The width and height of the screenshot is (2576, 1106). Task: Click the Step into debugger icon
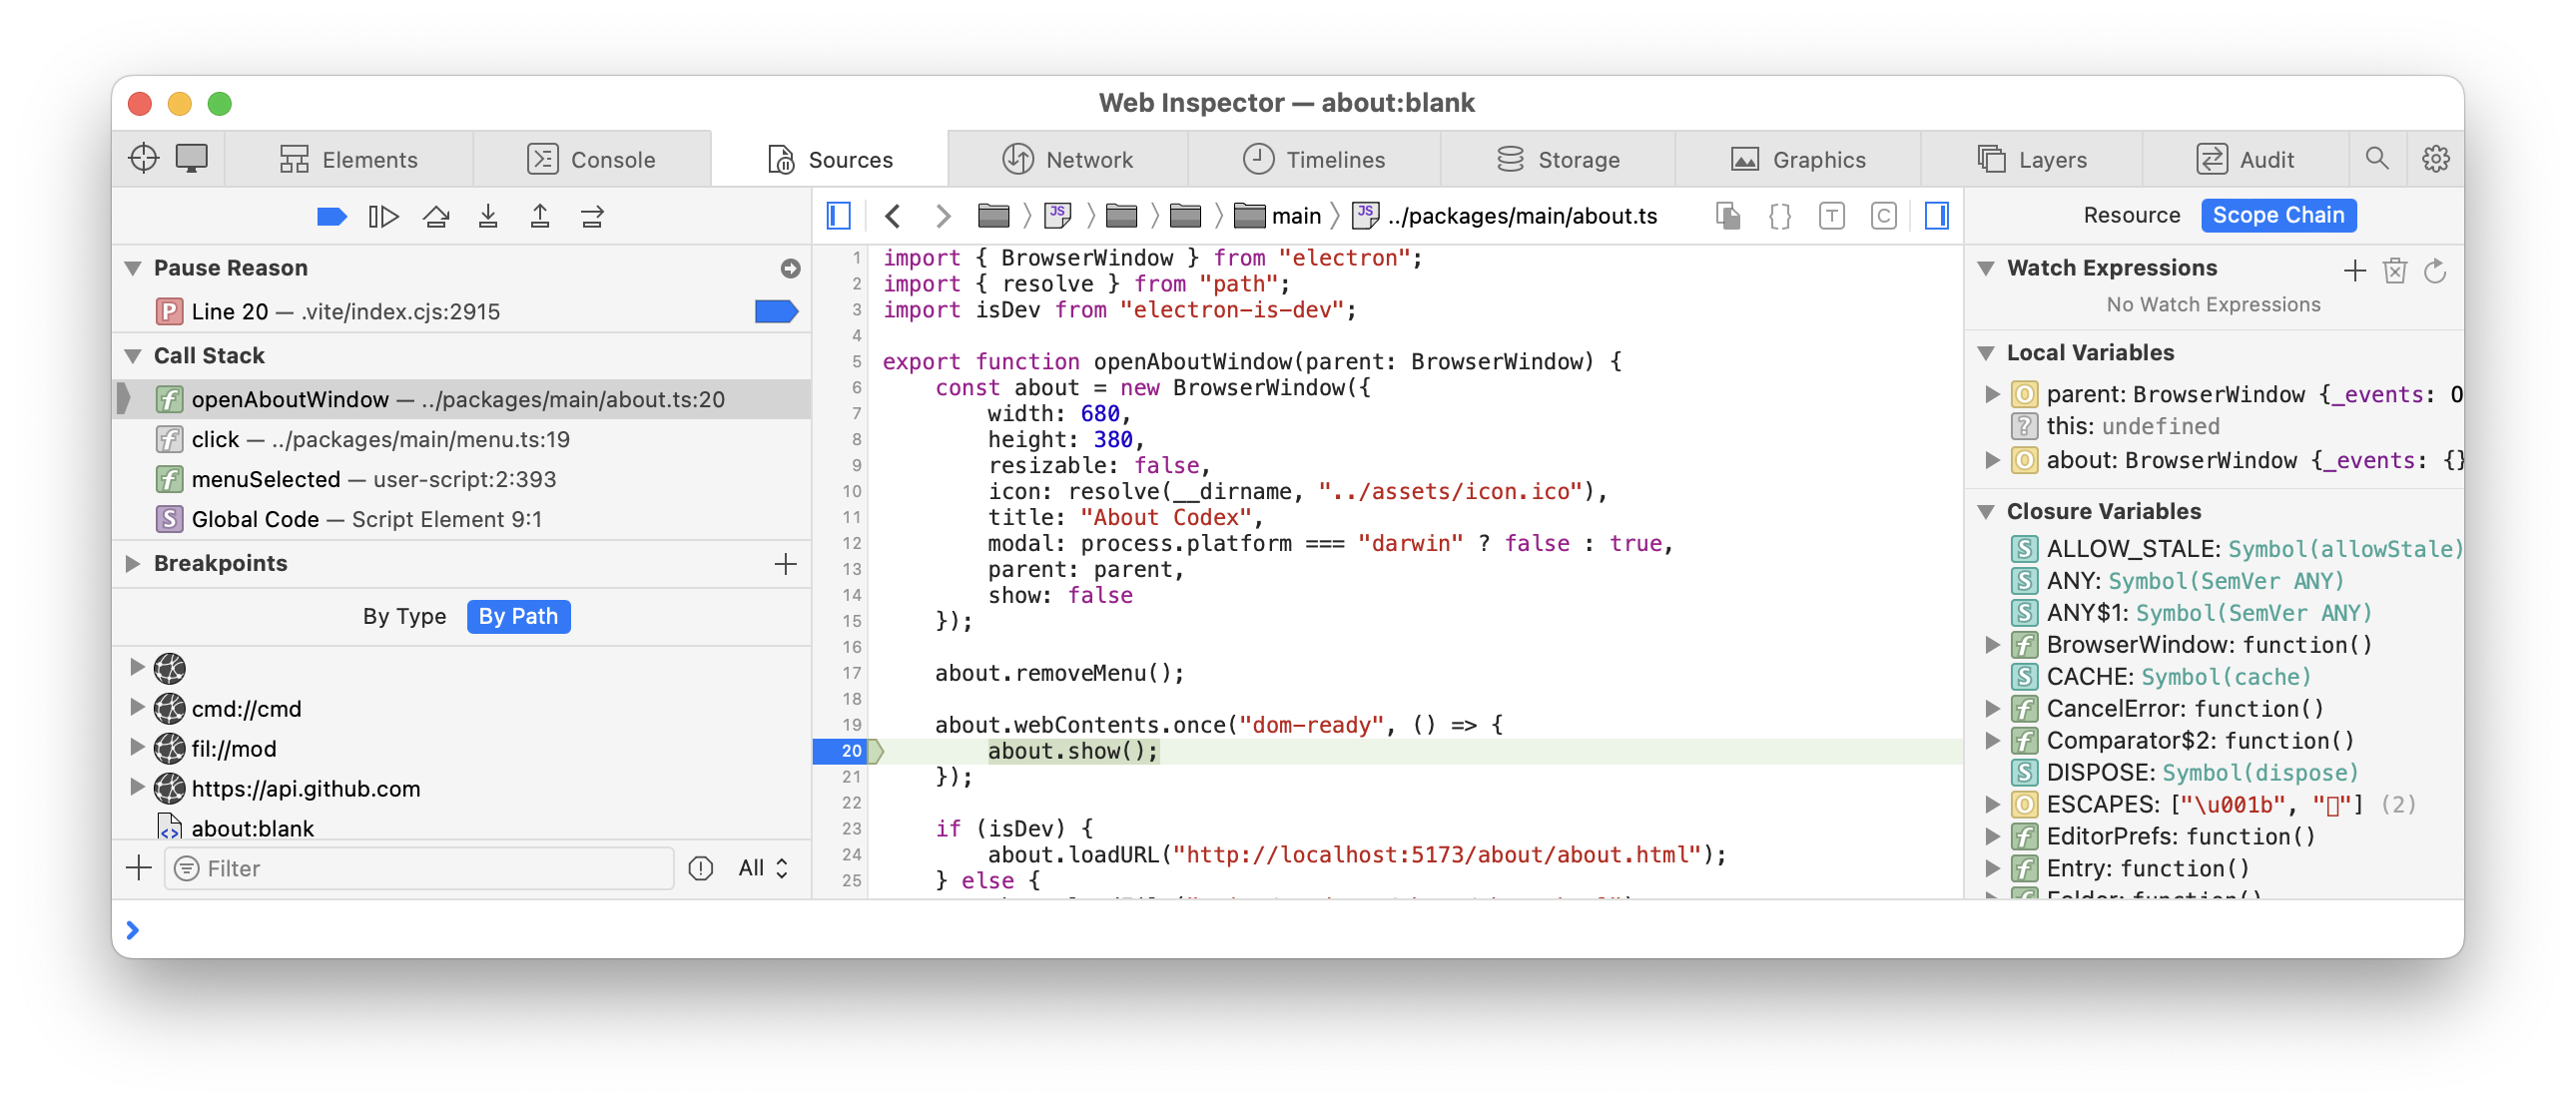488,216
